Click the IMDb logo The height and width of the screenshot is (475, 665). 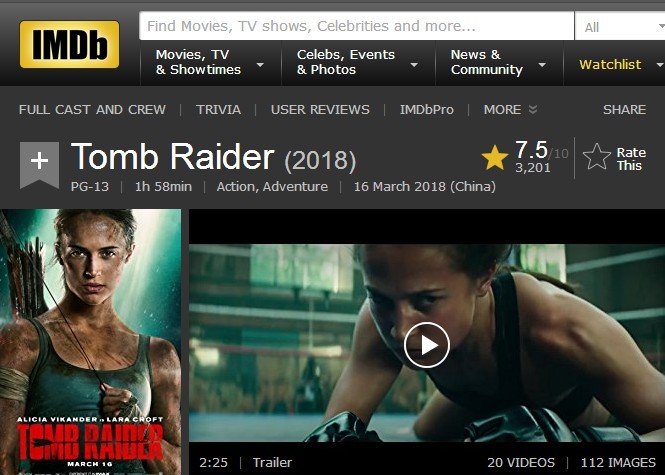[69, 44]
